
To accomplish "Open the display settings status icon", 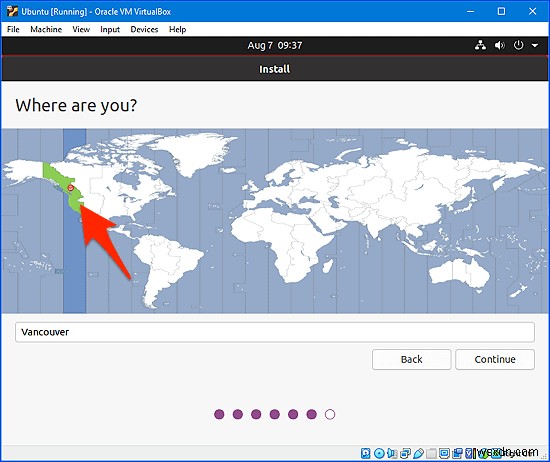I will tap(444, 453).
